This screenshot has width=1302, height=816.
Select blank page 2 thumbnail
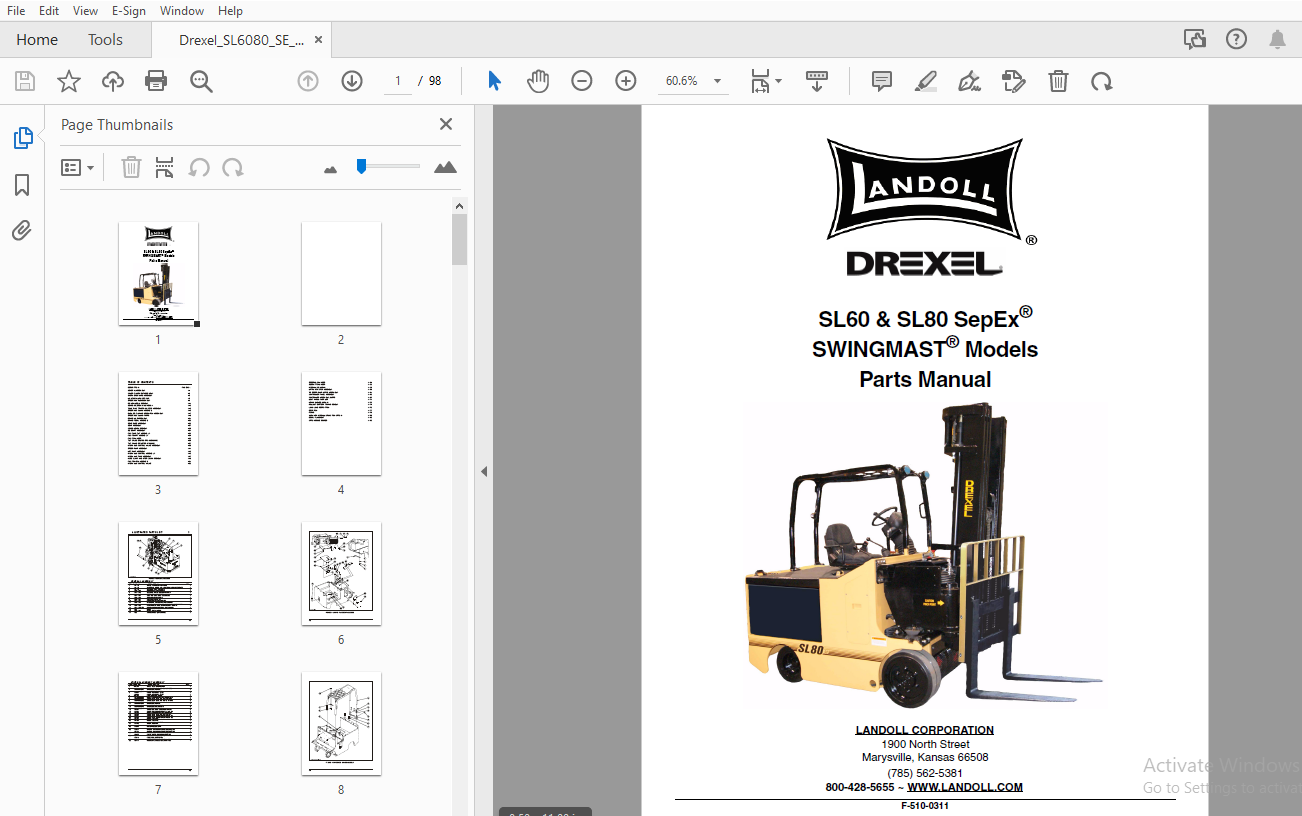pyautogui.click(x=341, y=274)
